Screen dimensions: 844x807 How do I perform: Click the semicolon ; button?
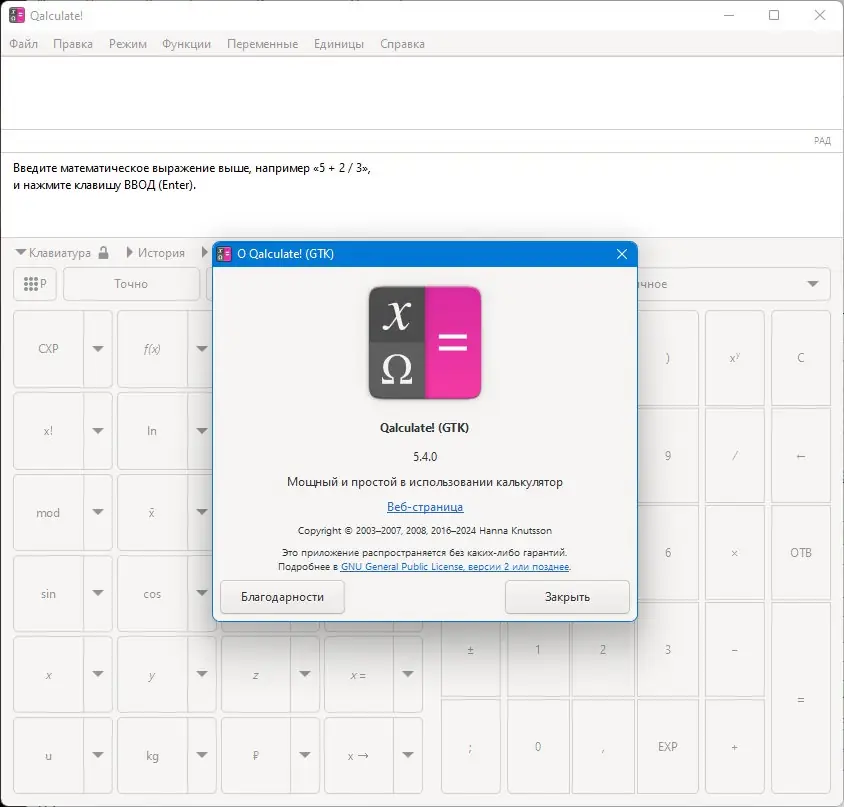[x=470, y=747]
